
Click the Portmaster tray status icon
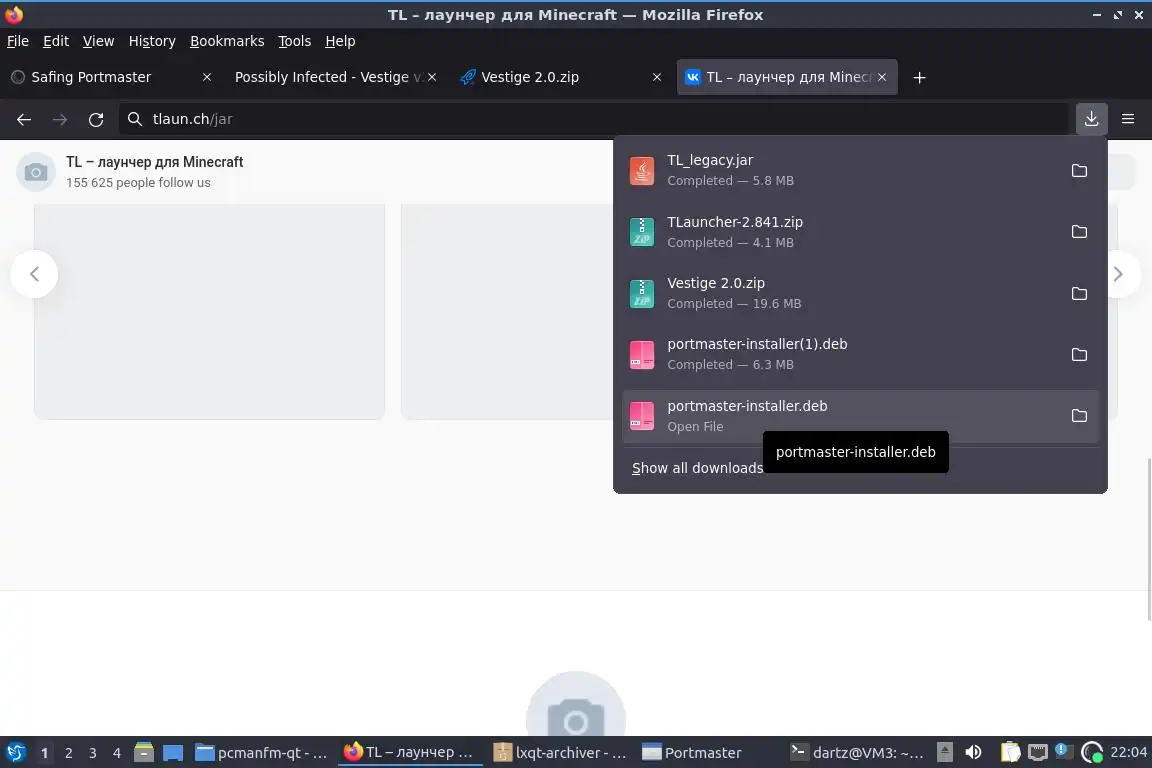1092,753
